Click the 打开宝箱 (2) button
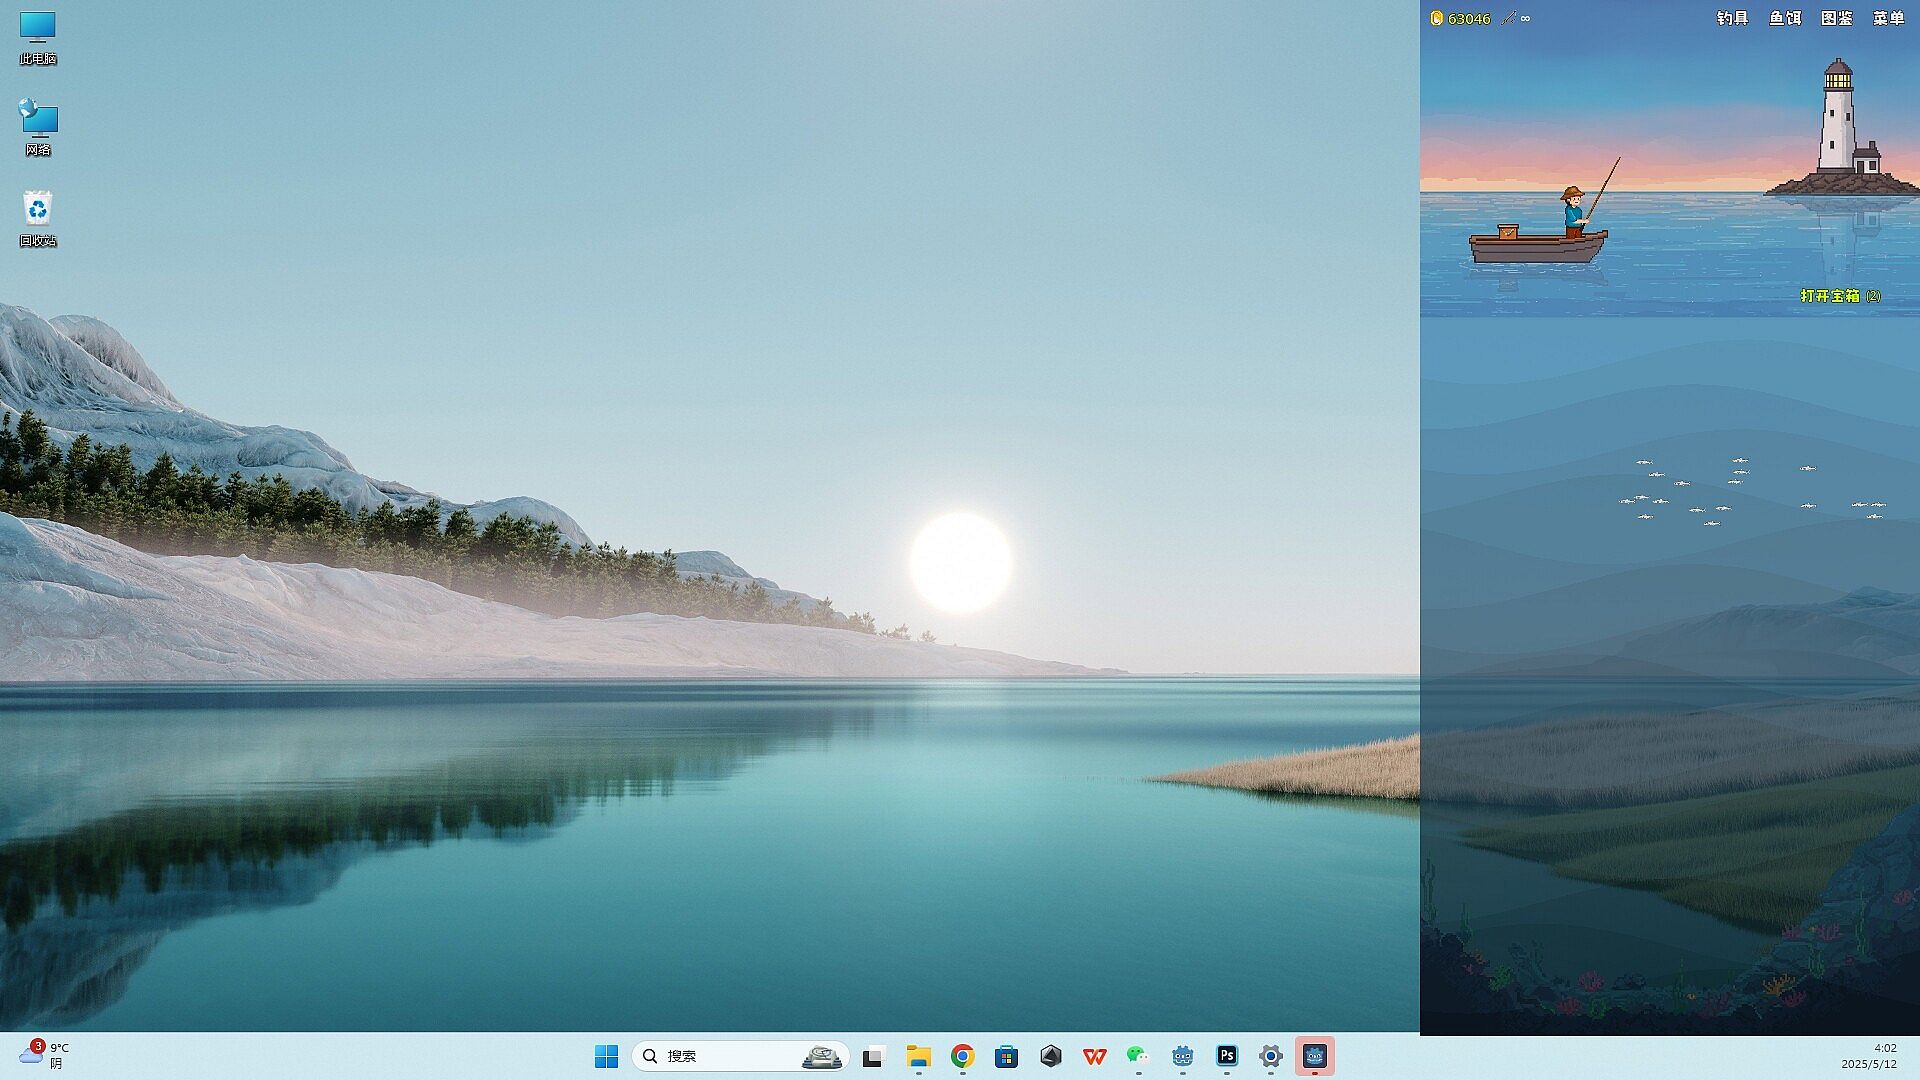The height and width of the screenshot is (1080, 1920). 1839,296
